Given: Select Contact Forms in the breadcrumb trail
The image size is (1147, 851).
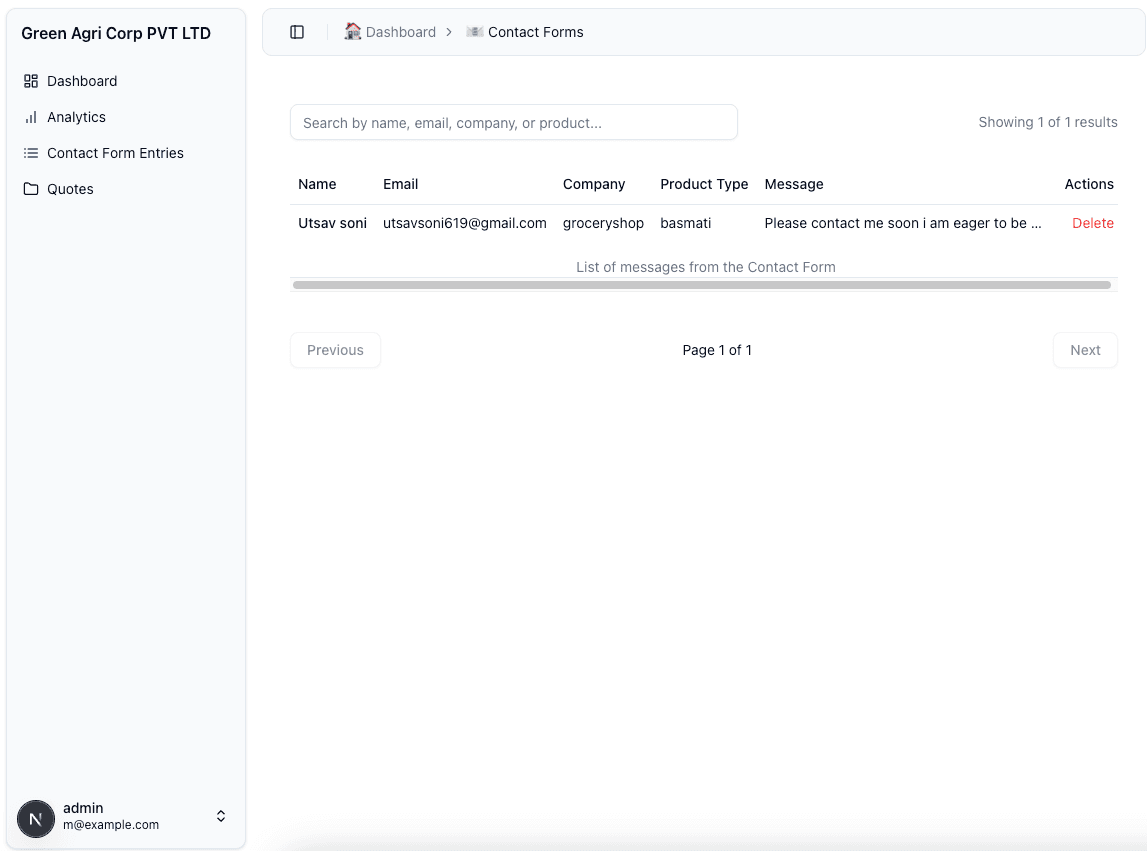Looking at the screenshot, I should point(534,31).
